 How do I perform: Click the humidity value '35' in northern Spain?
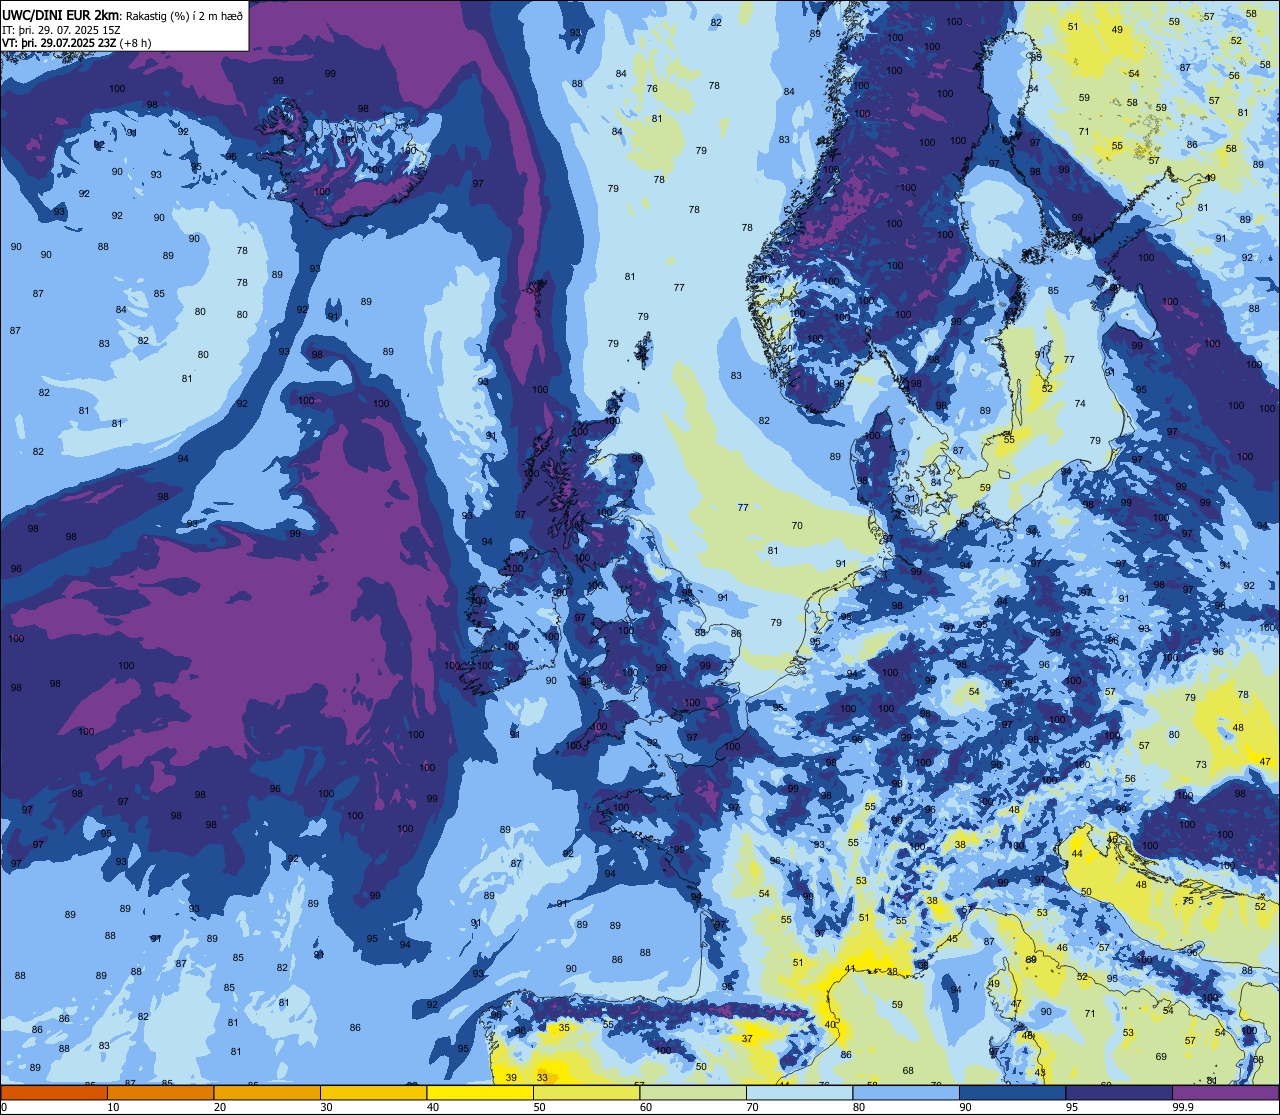pos(564,1027)
